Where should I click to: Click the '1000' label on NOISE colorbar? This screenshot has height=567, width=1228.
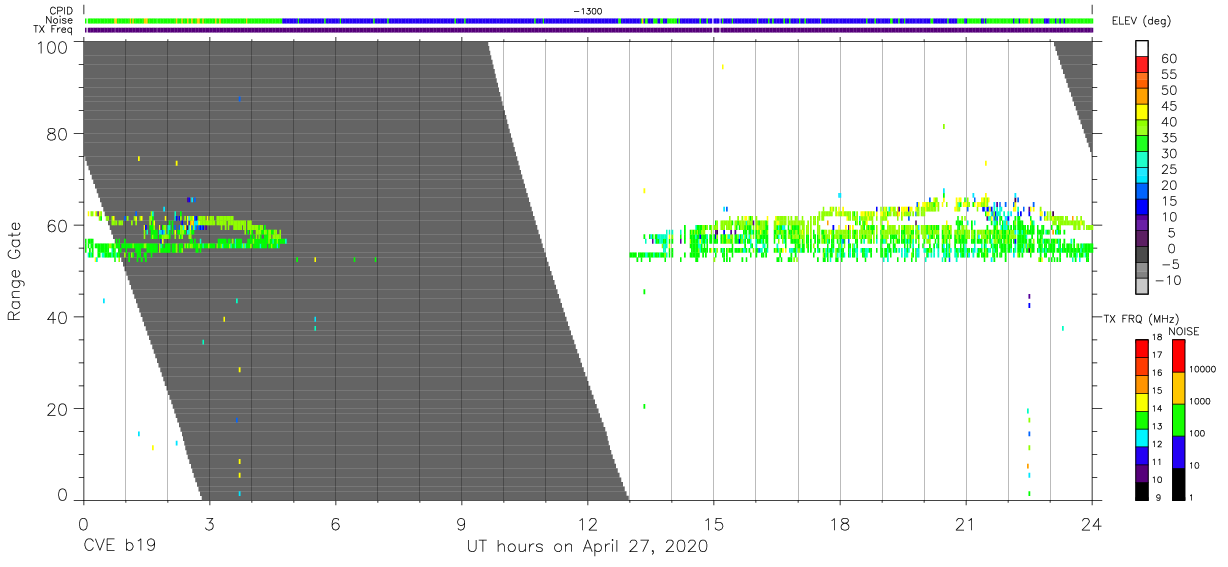1202,402
